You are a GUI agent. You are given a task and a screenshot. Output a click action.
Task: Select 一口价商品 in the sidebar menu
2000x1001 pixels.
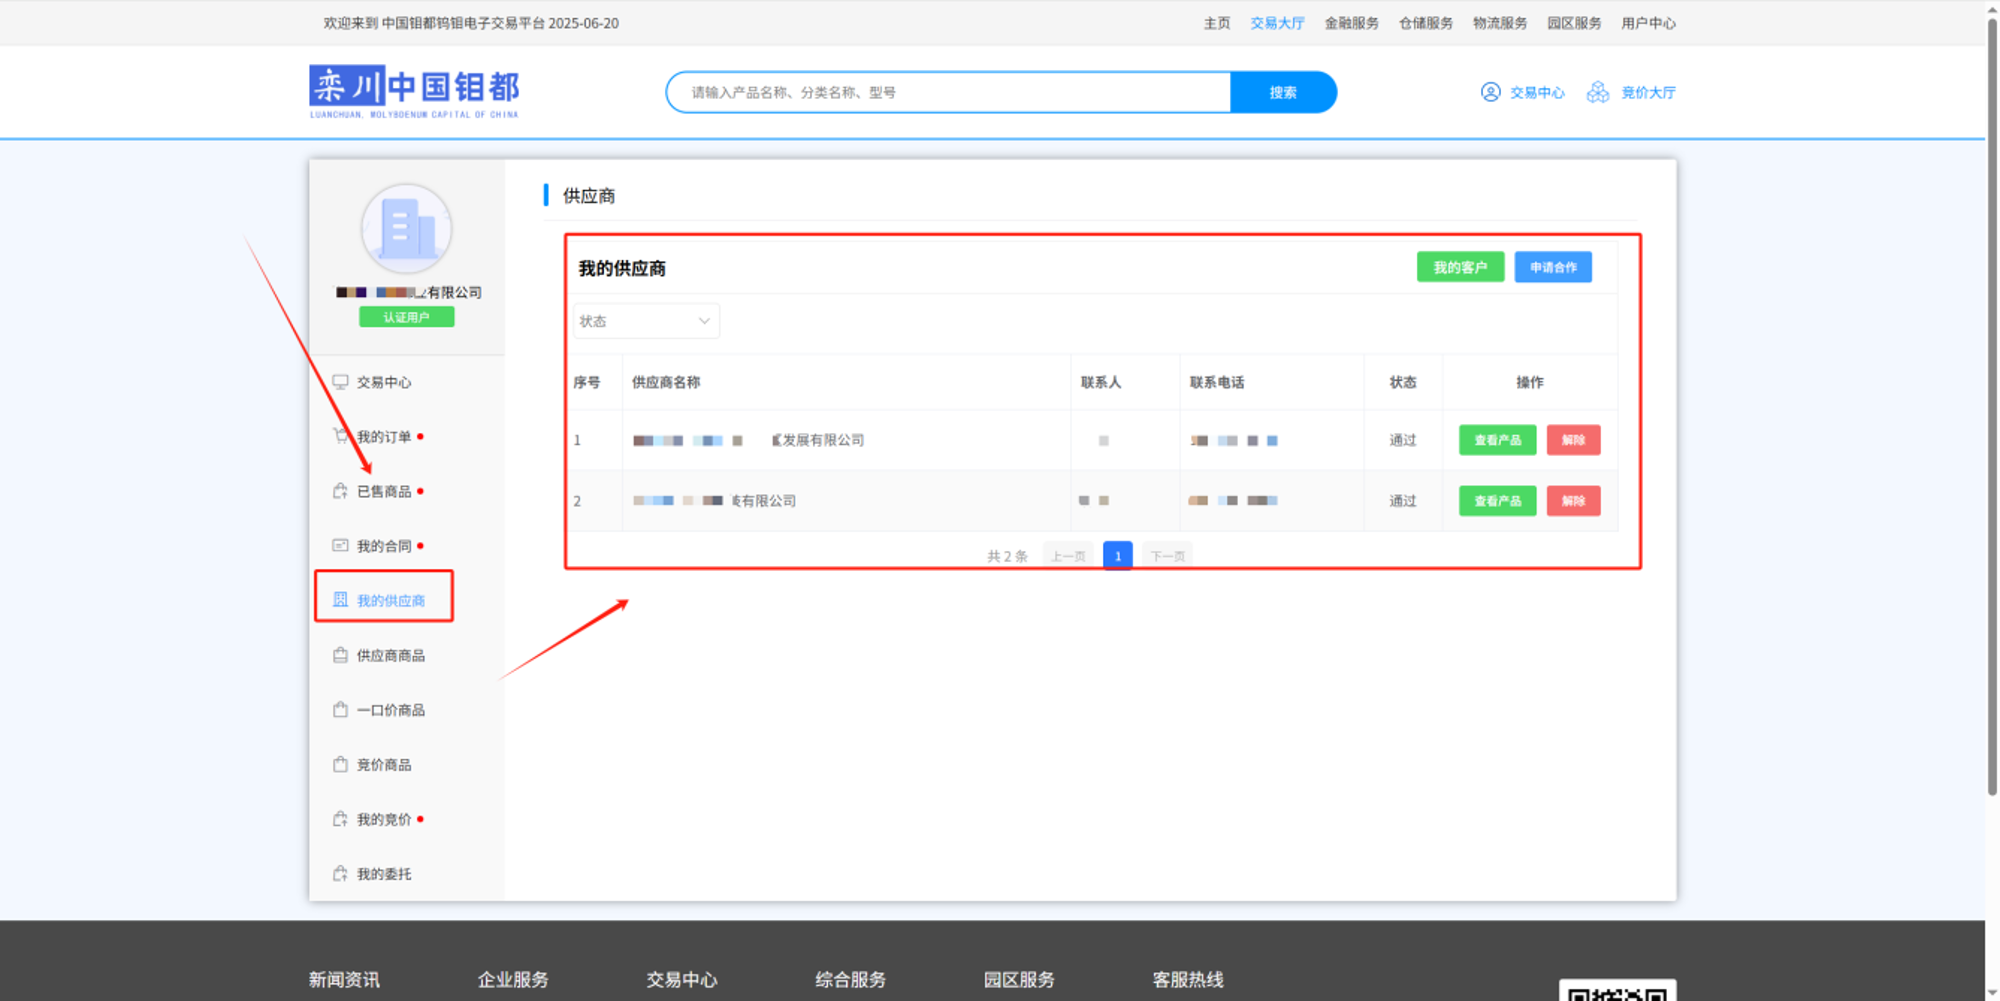(x=390, y=710)
